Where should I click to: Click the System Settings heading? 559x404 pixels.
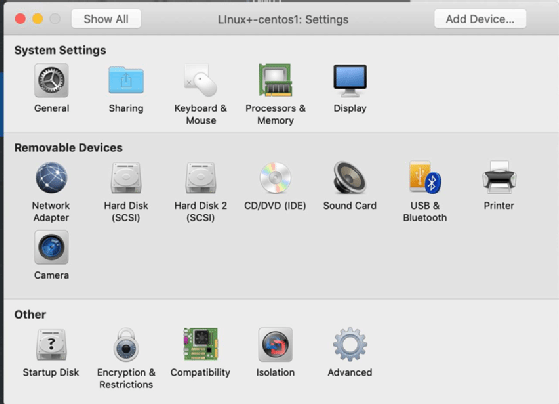[60, 50]
